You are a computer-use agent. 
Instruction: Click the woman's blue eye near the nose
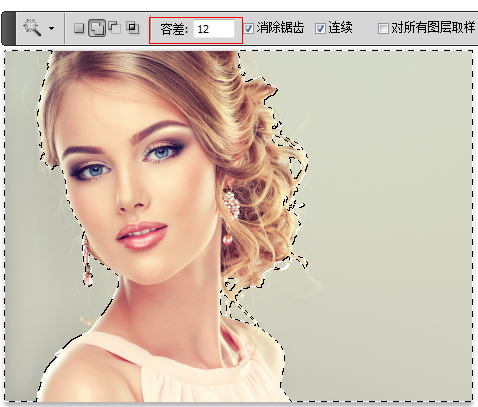[x=162, y=153]
